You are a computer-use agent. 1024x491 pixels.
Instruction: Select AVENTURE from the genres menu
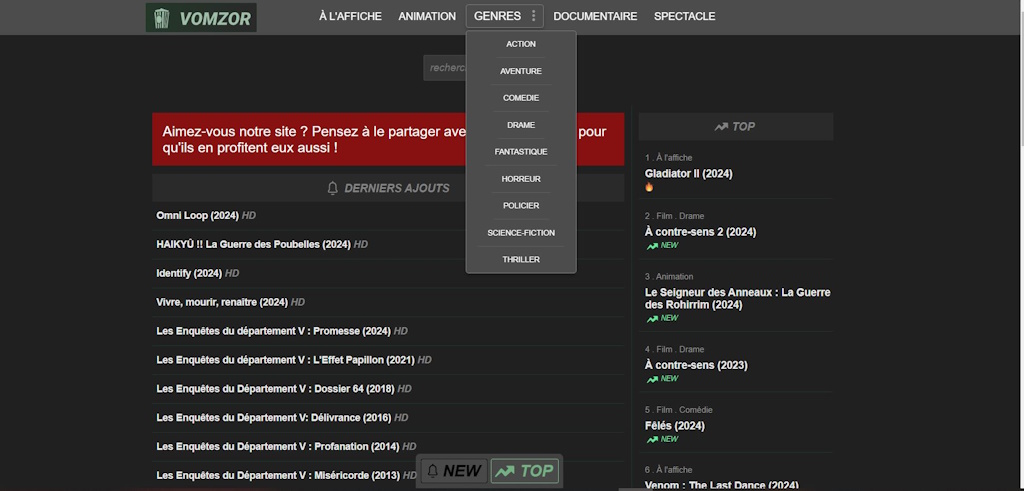[x=521, y=71]
